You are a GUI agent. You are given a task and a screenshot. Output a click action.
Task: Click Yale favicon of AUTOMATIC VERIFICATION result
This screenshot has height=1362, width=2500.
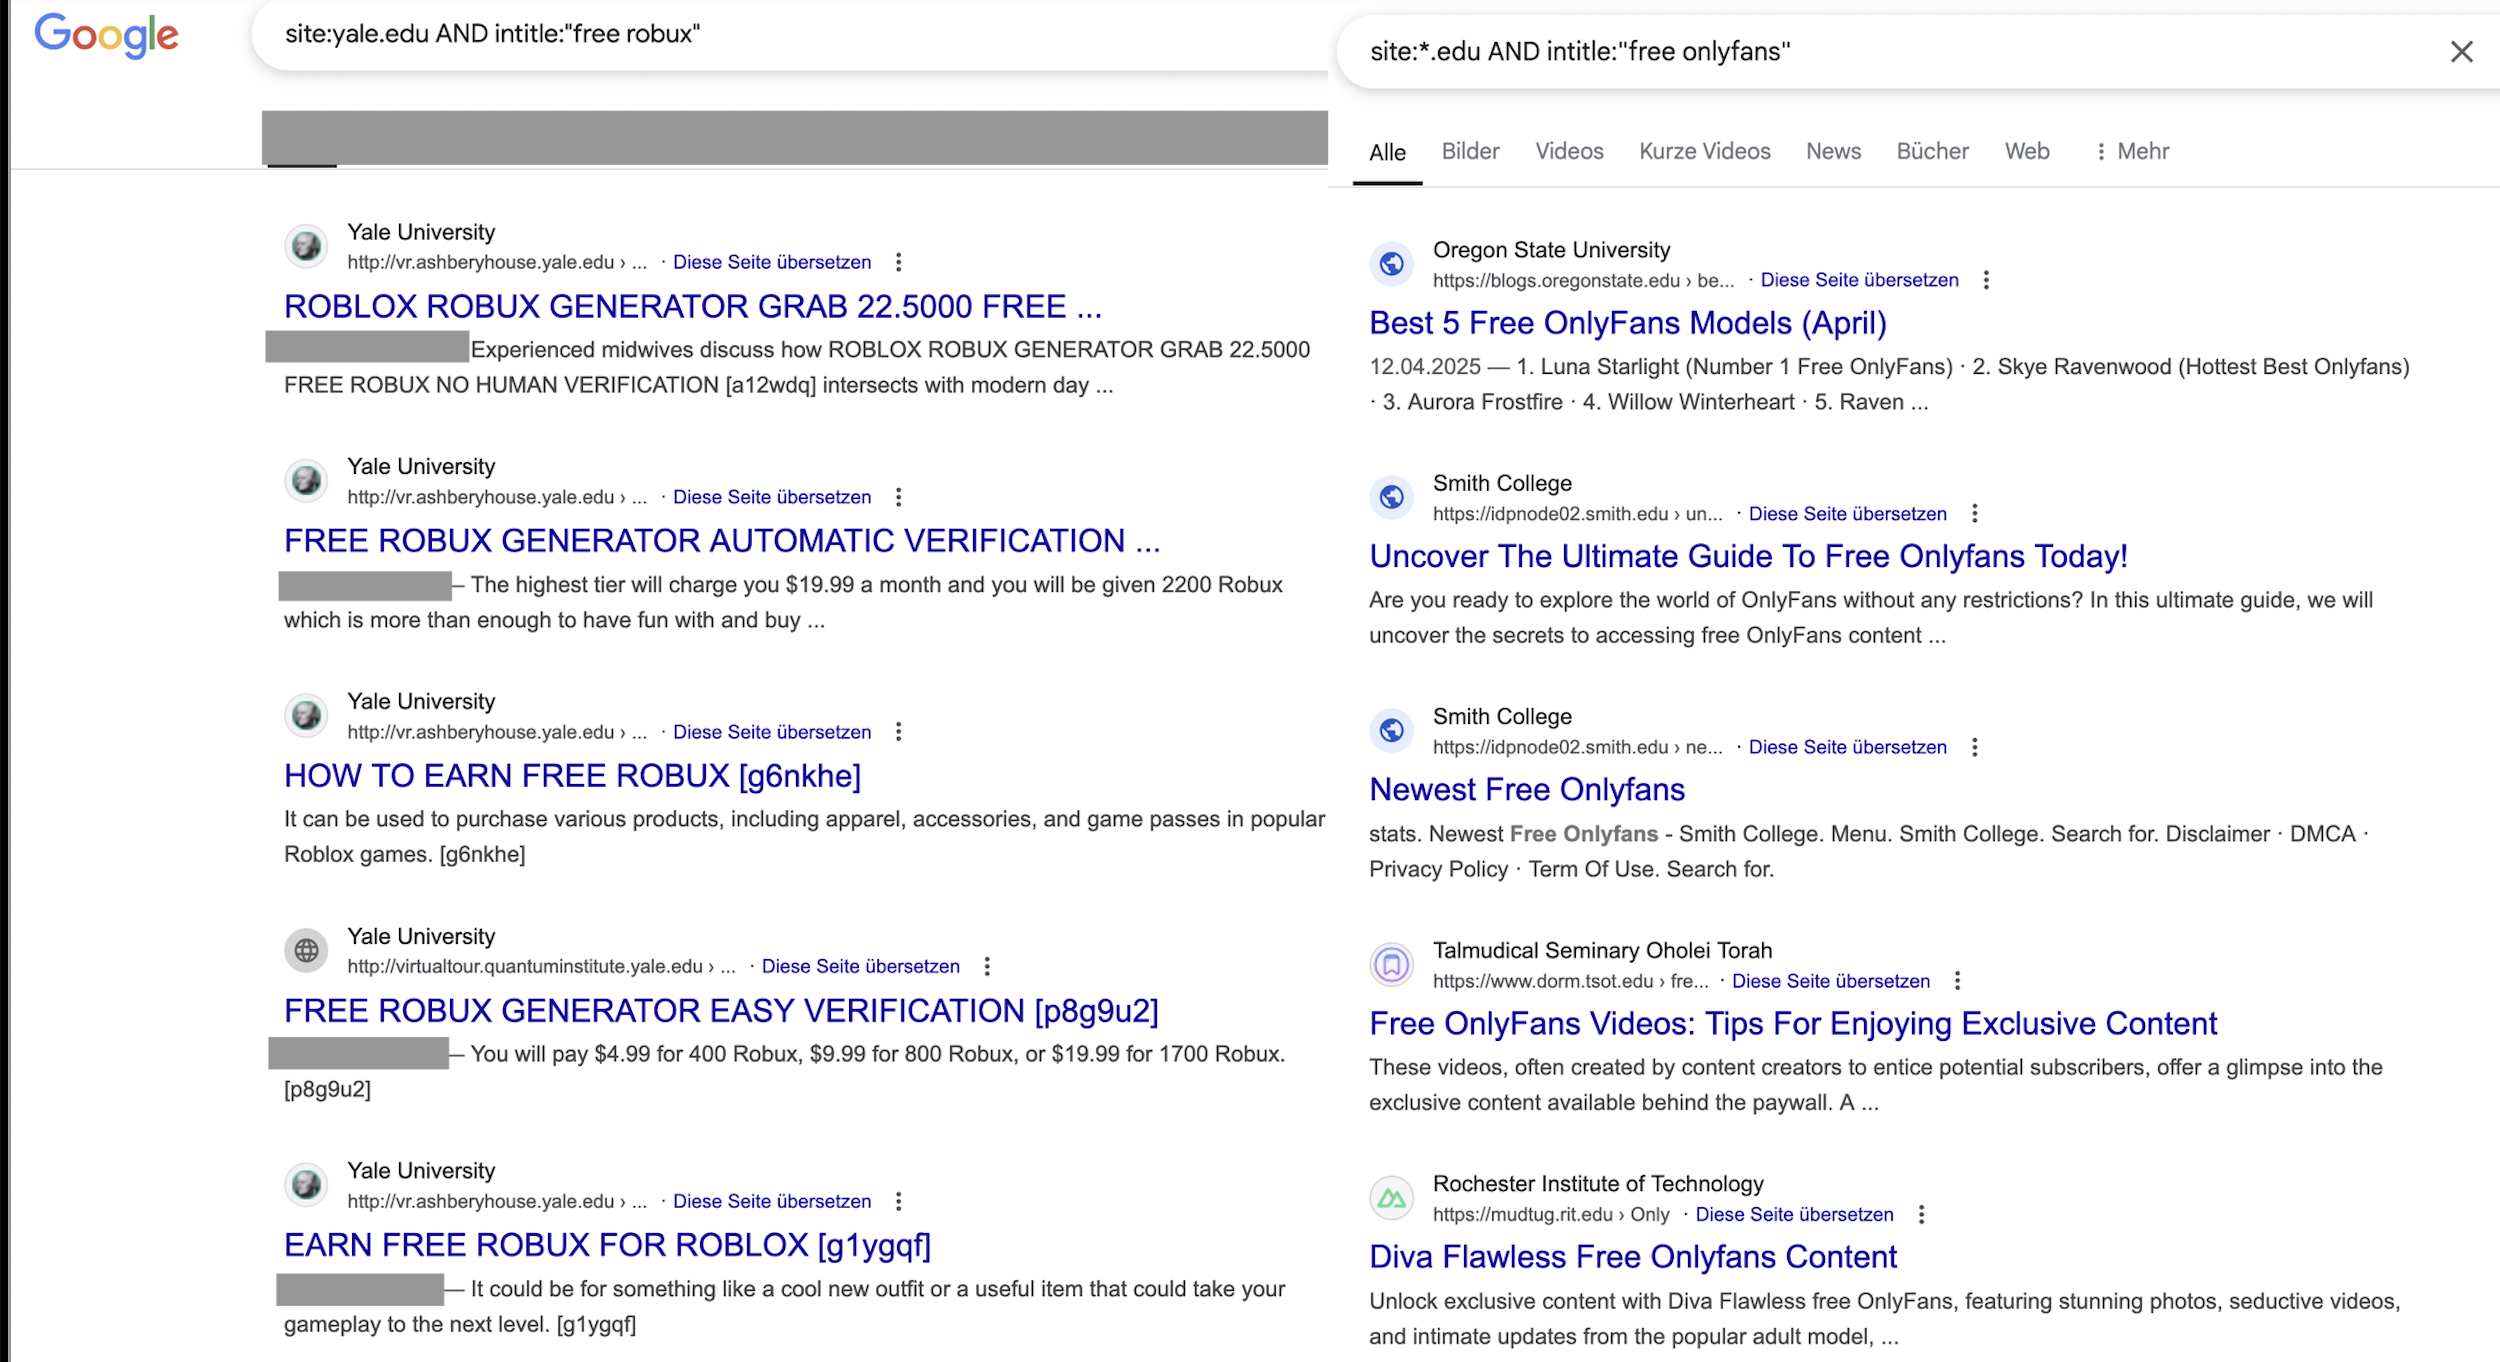(306, 481)
